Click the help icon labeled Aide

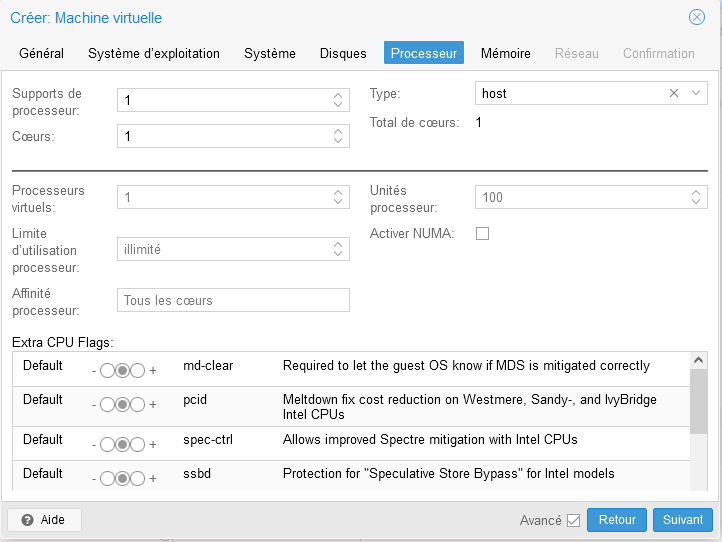click(x=28, y=520)
